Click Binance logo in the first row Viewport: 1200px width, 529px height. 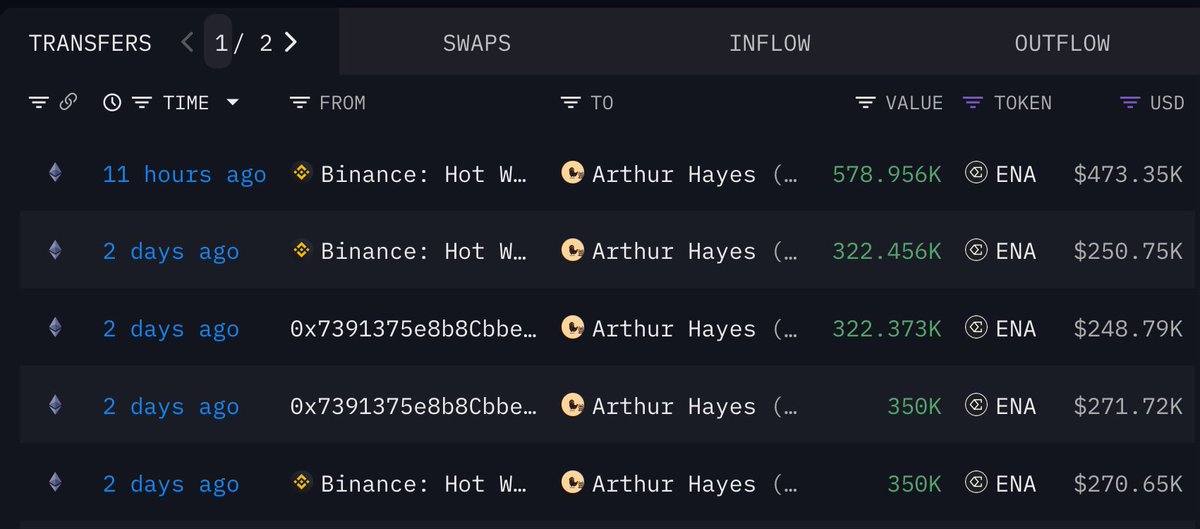301,173
